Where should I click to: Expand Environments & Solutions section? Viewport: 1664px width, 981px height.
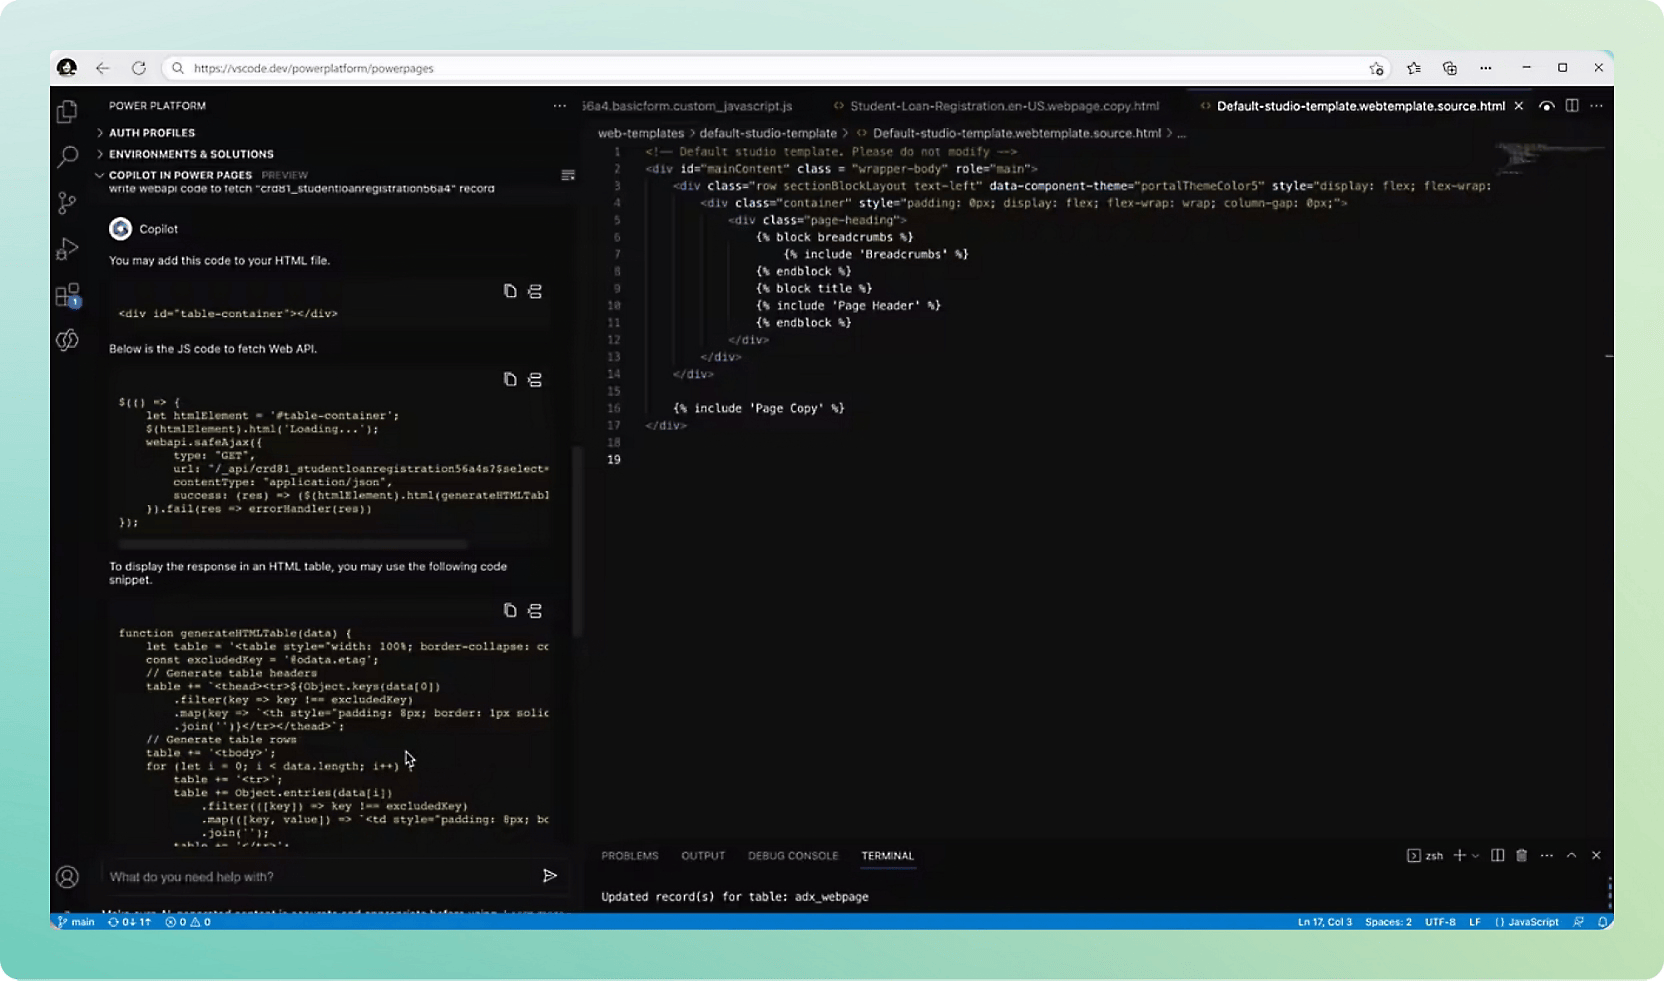click(x=190, y=154)
